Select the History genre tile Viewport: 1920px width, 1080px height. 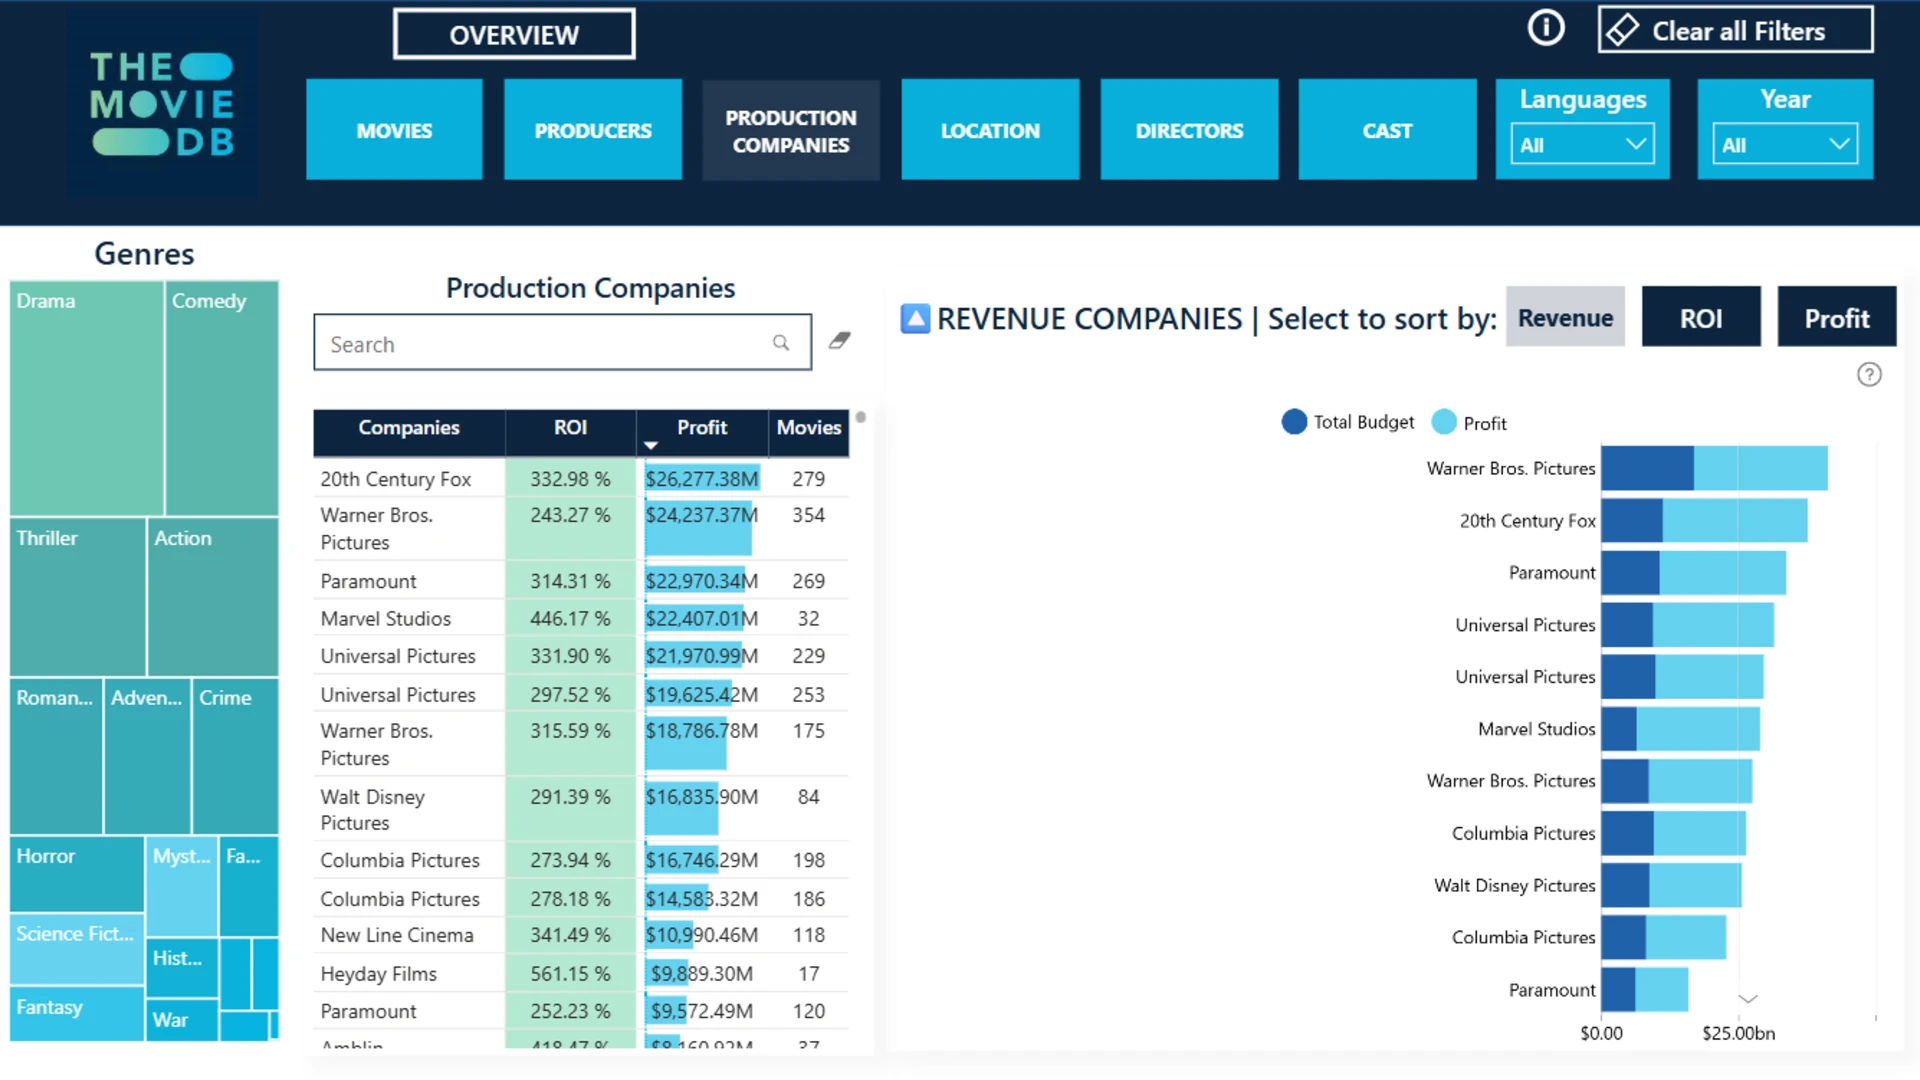pos(182,967)
